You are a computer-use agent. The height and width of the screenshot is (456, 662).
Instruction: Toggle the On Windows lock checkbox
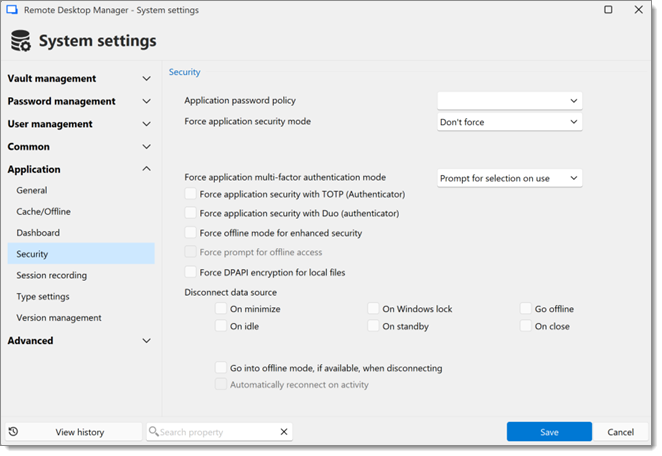coord(373,309)
